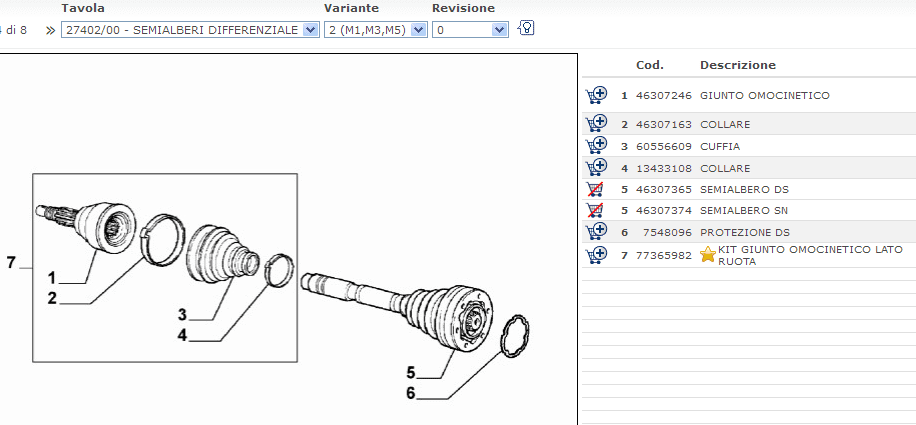Click description PROTEZIONE DS
This screenshot has width=916, height=425.
pos(745,232)
